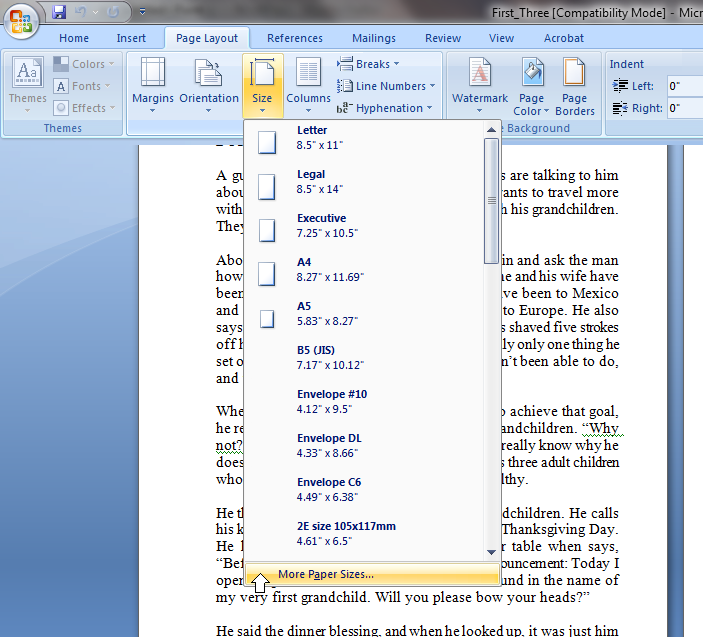Click More Paper Sizes option
This screenshot has width=703, height=637.
[x=325, y=574]
